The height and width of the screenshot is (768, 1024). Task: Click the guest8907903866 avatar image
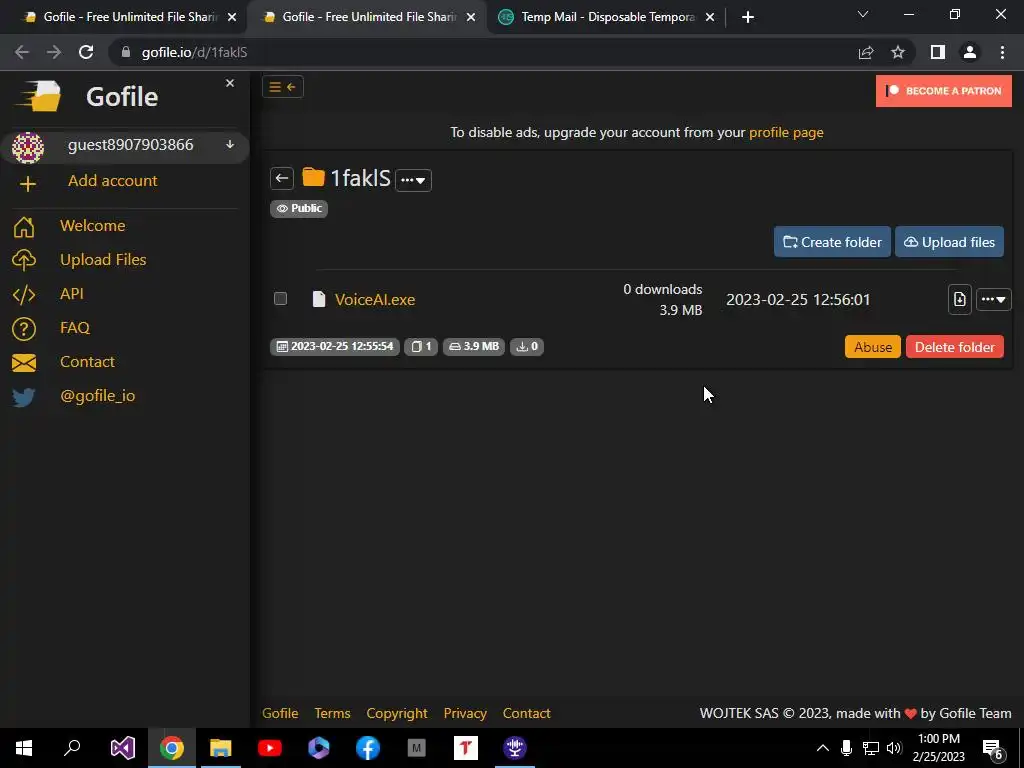coord(27,147)
